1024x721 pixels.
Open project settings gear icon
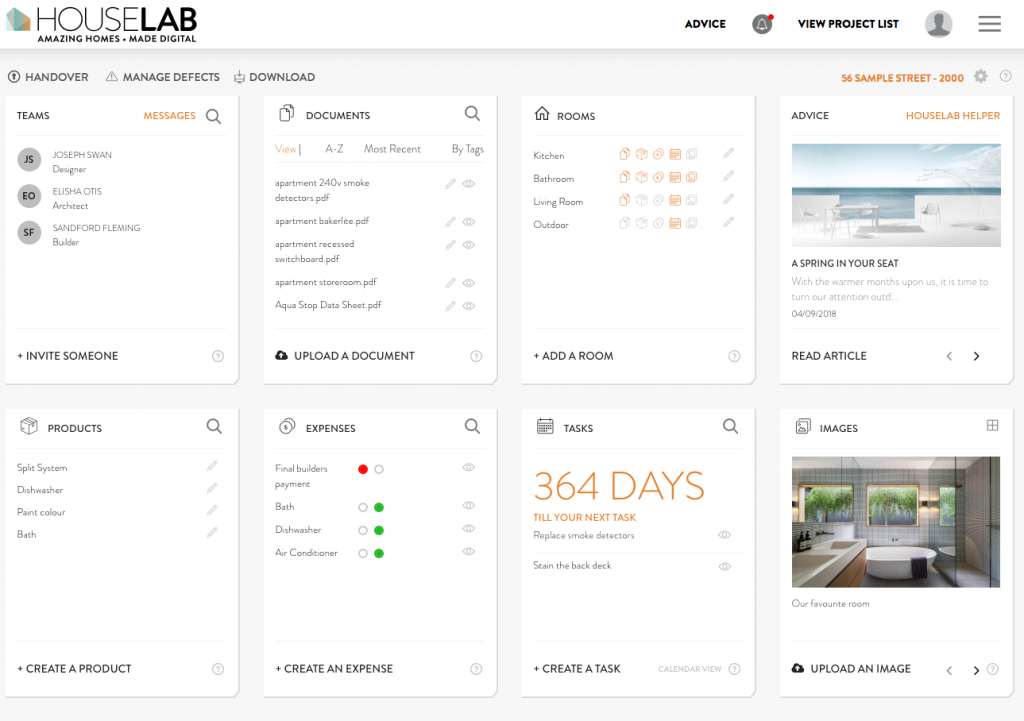980,76
